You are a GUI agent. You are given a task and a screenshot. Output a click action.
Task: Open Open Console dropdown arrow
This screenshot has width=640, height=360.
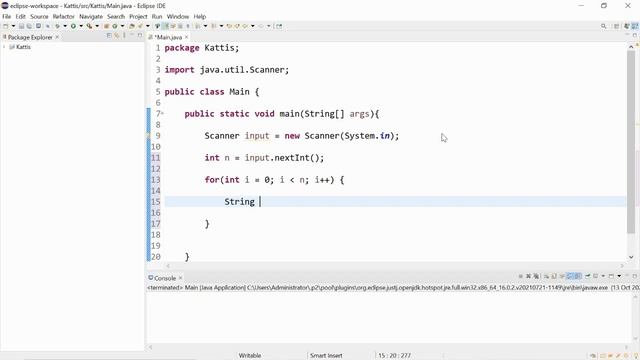pyautogui.click(x=619, y=276)
